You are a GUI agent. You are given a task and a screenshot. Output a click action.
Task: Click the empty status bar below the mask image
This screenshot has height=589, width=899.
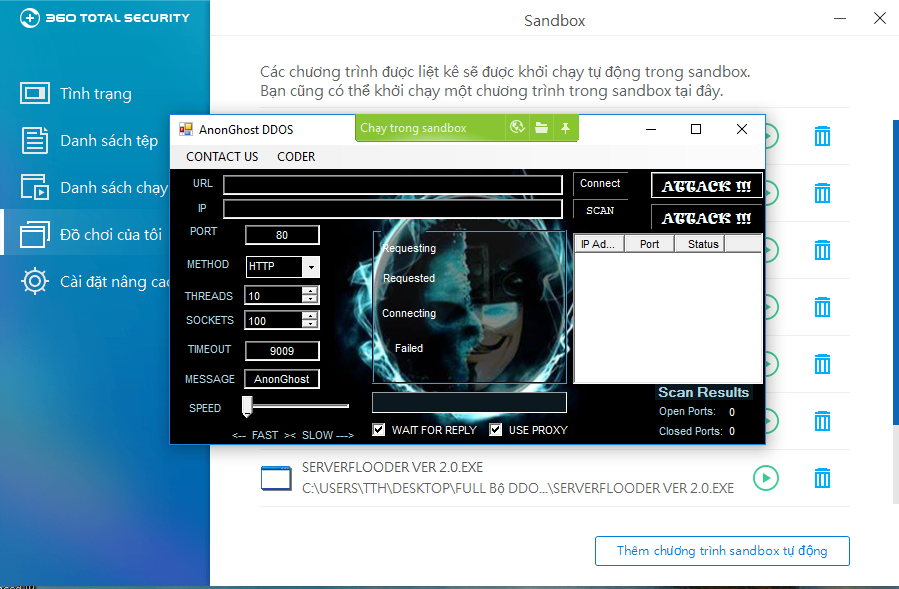[x=469, y=403]
